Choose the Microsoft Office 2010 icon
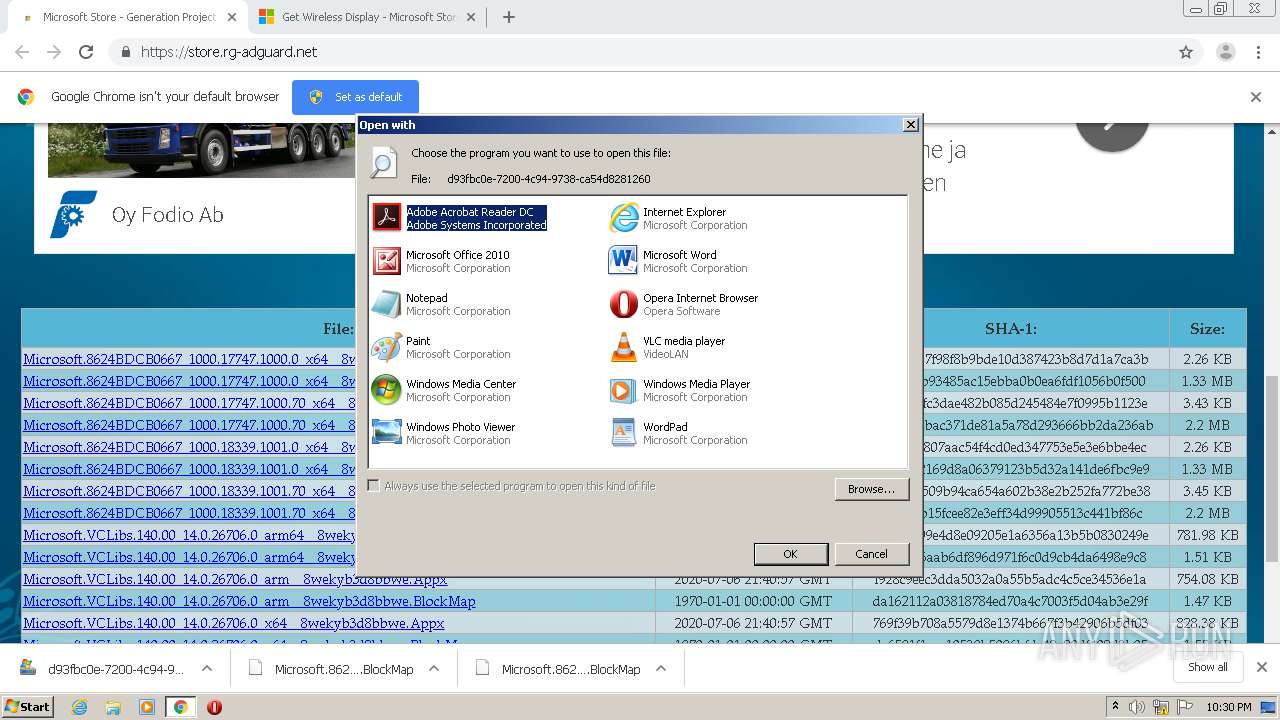 [x=387, y=261]
